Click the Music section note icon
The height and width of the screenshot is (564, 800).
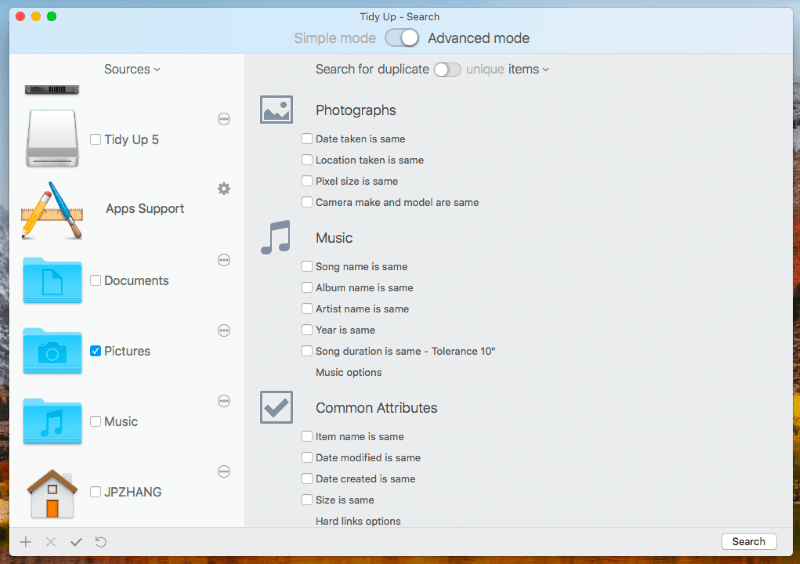point(276,237)
